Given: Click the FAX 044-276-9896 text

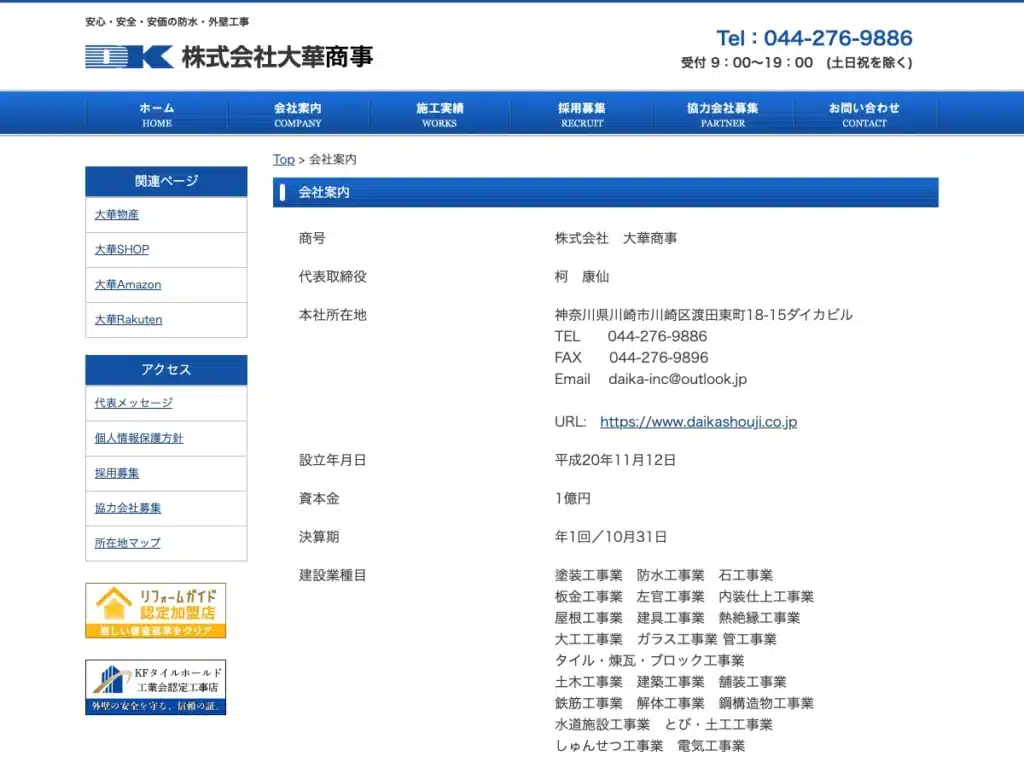Looking at the screenshot, I should click(632, 358).
